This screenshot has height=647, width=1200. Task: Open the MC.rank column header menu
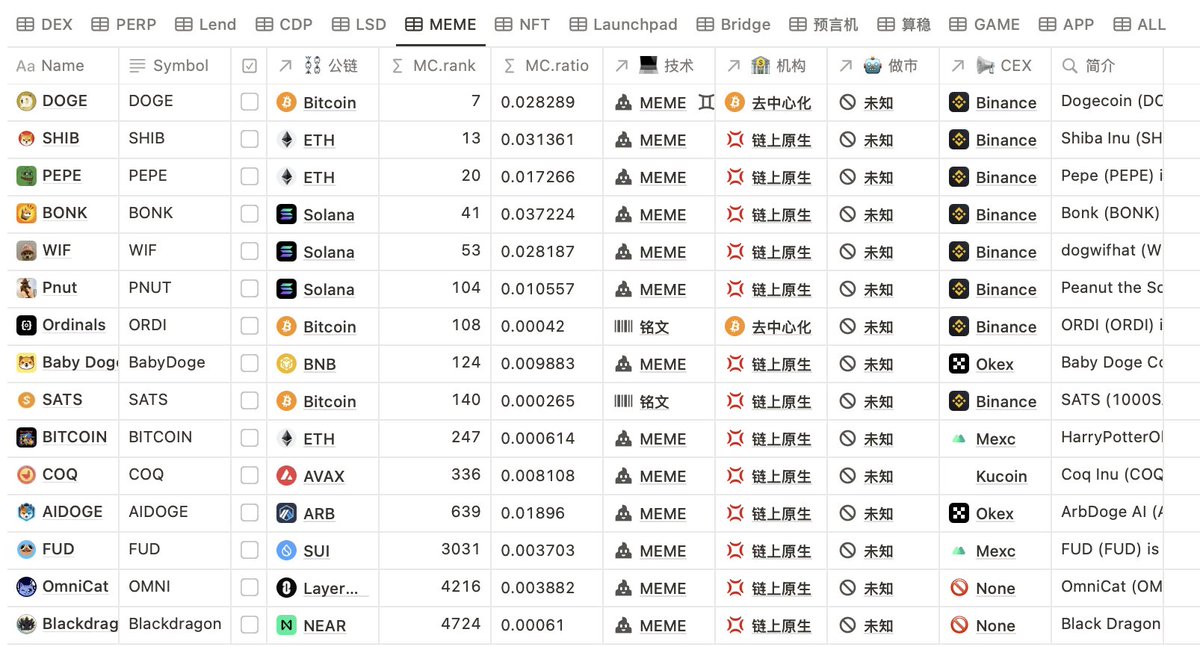435,66
